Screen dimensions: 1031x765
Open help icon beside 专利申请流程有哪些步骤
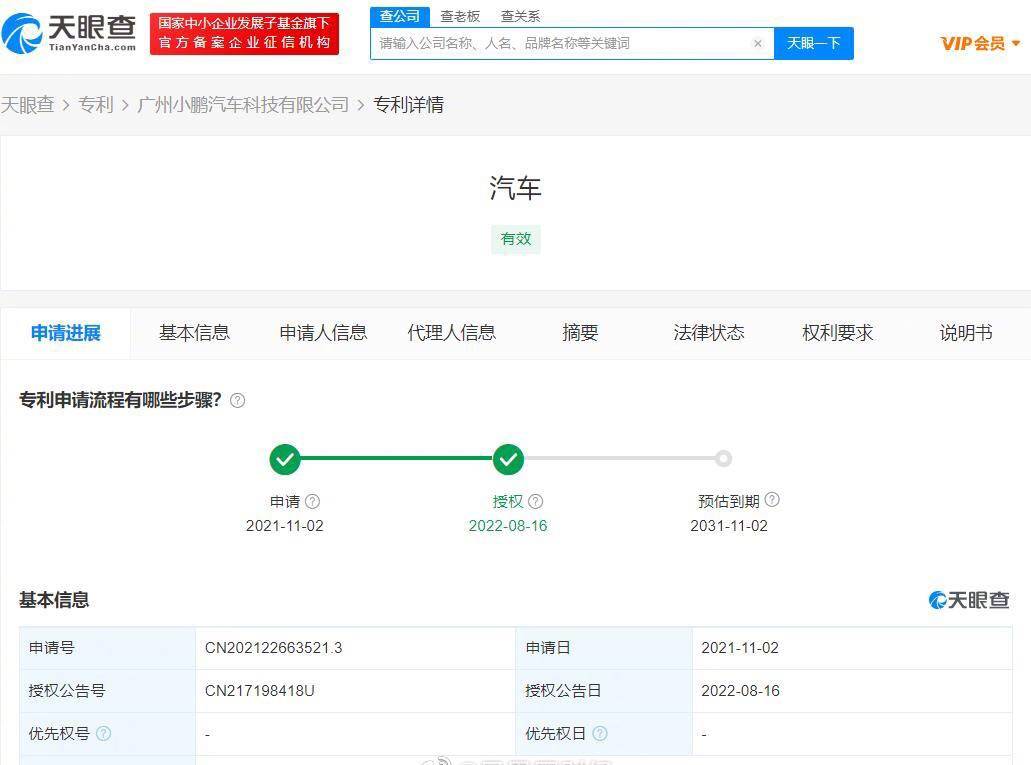[x=237, y=401]
